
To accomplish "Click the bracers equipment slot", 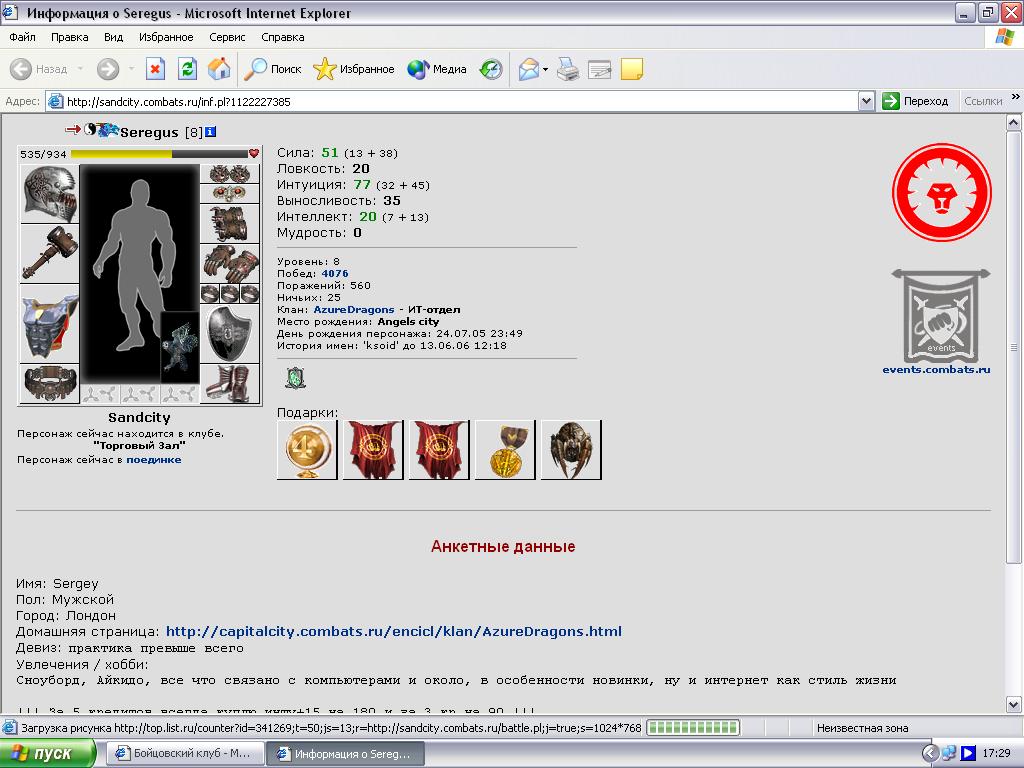I will pos(229,223).
